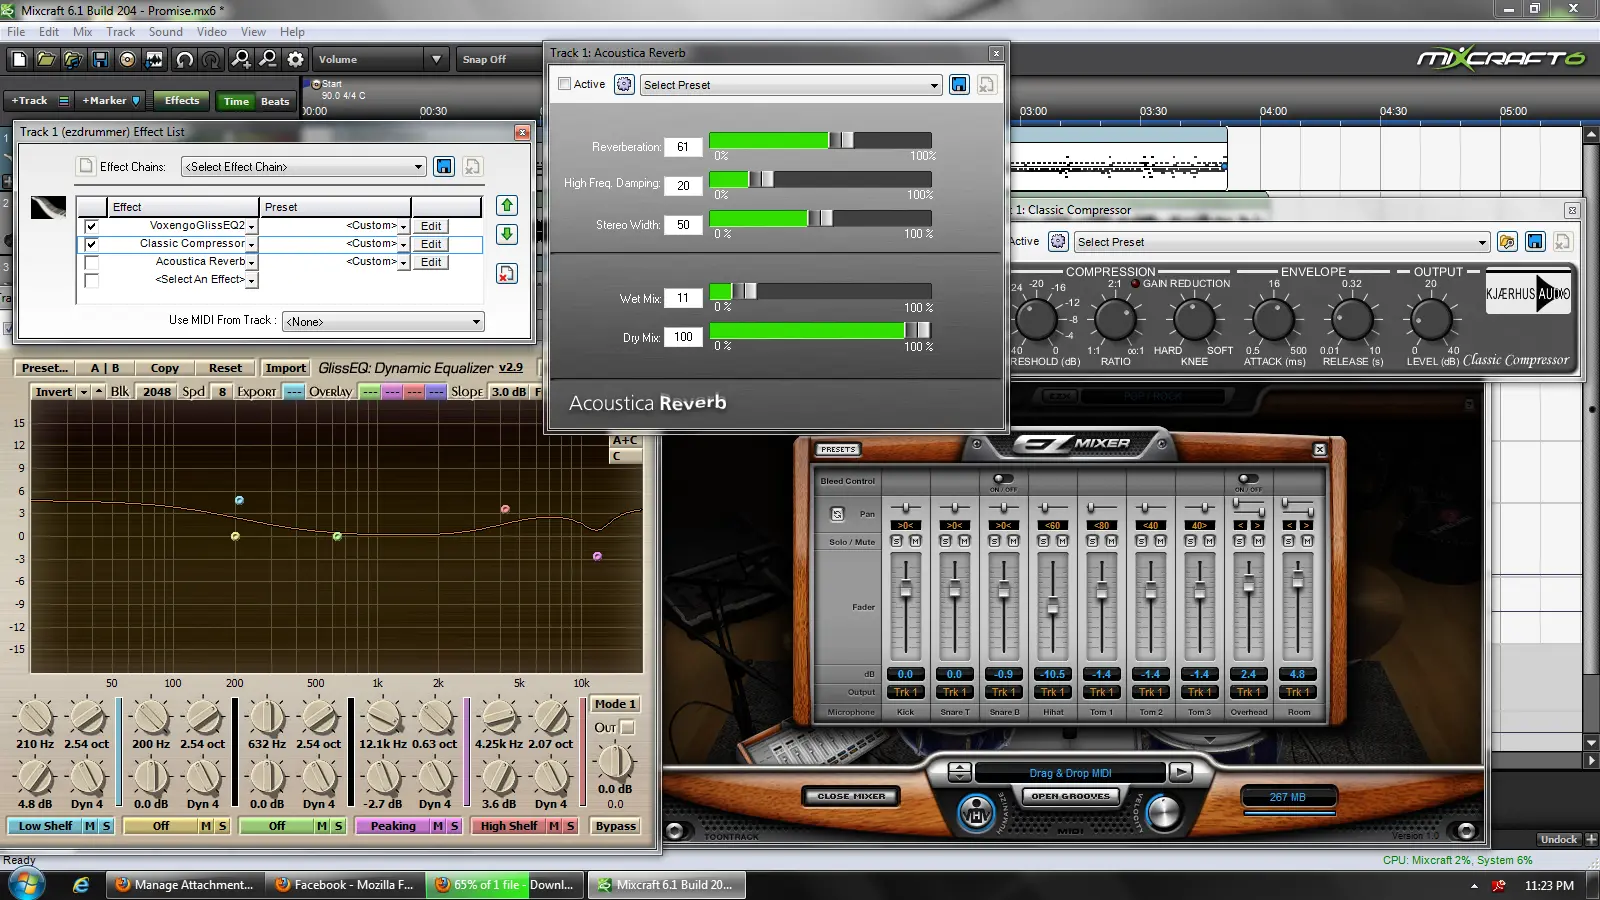1600x900 pixels.
Task: Open the Volume automation dropdown
Action: pyautogui.click(x=436, y=60)
